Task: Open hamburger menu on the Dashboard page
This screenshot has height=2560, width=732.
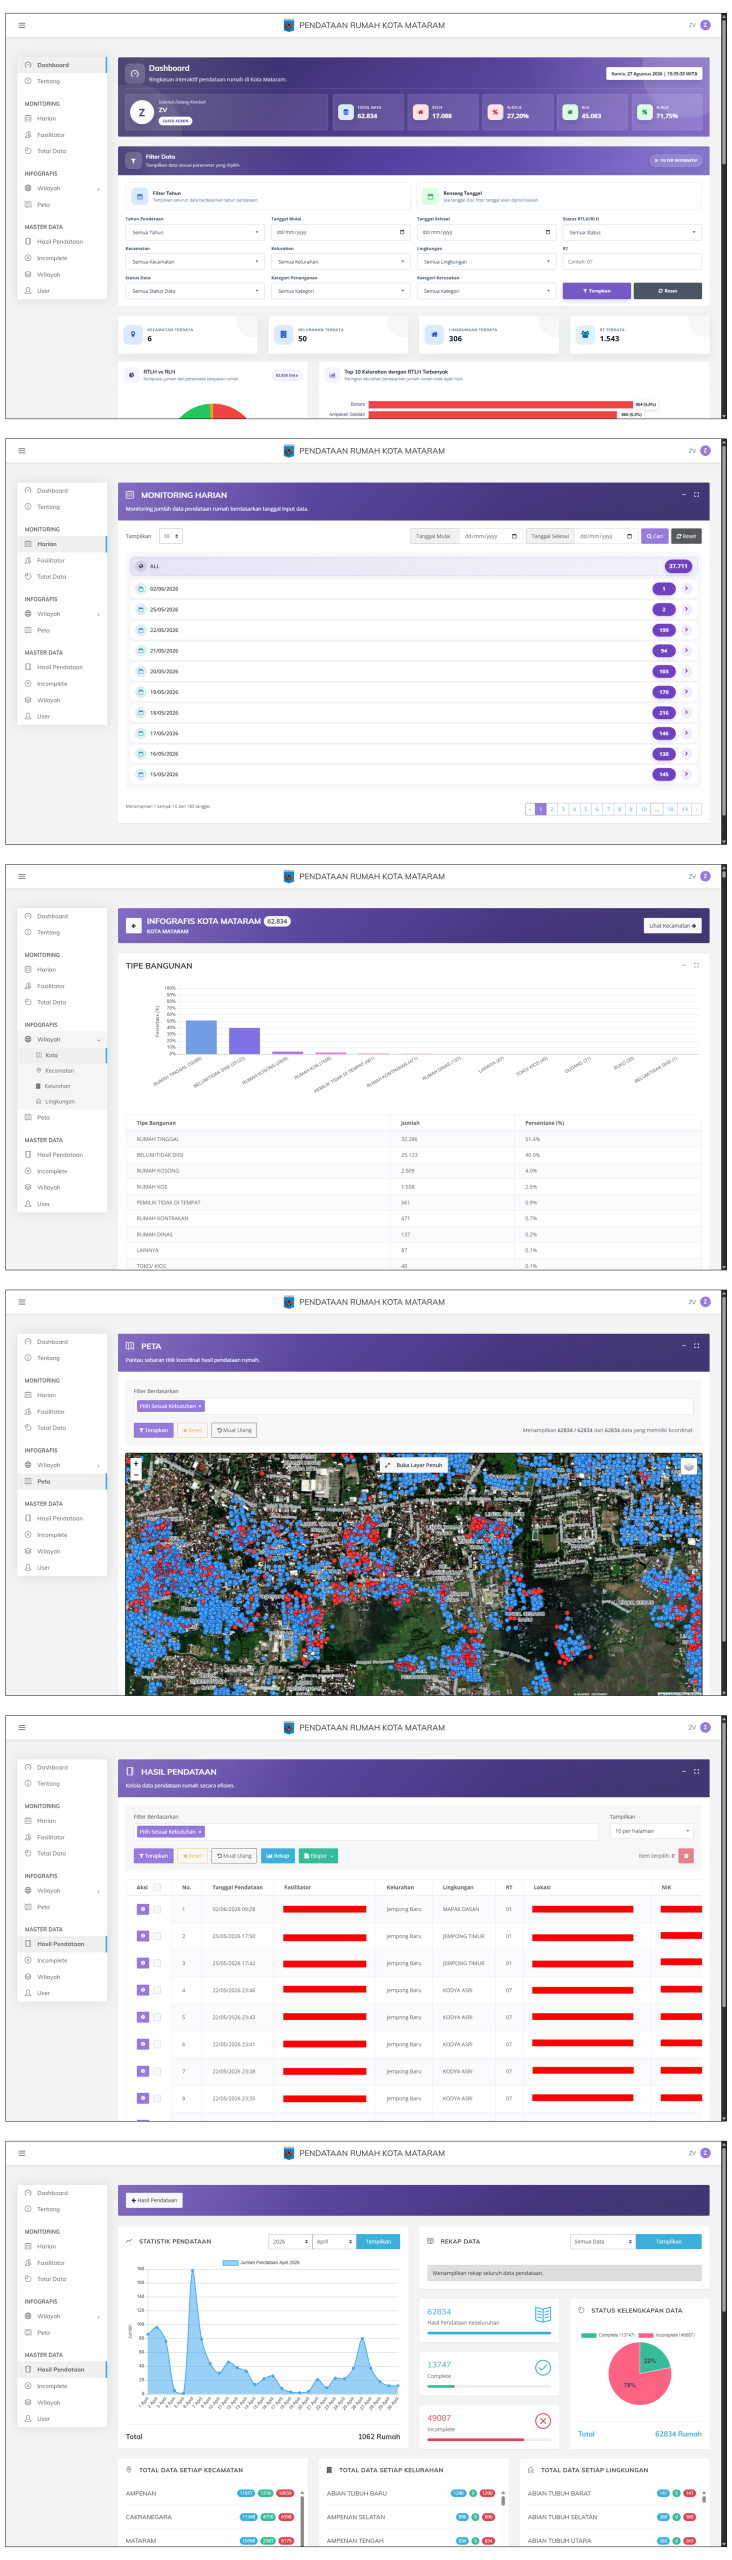Action: (x=22, y=25)
